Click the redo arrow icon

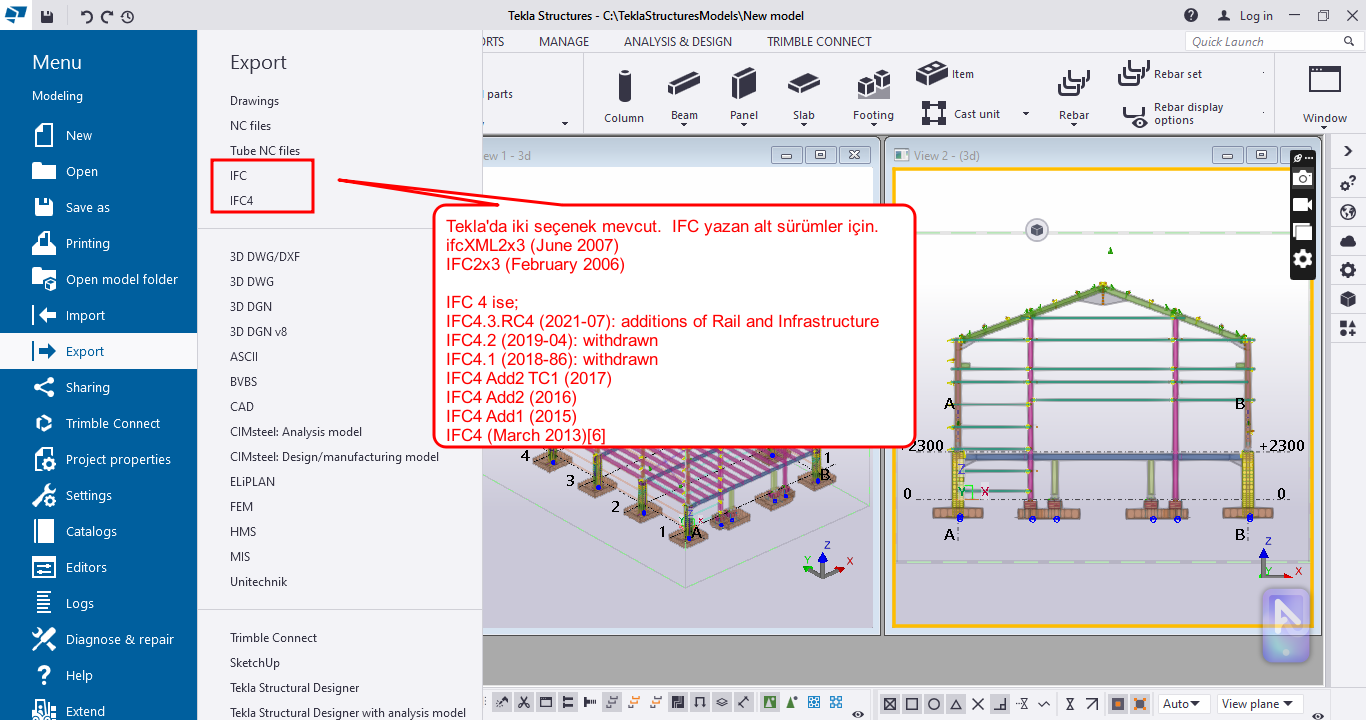tap(107, 16)
